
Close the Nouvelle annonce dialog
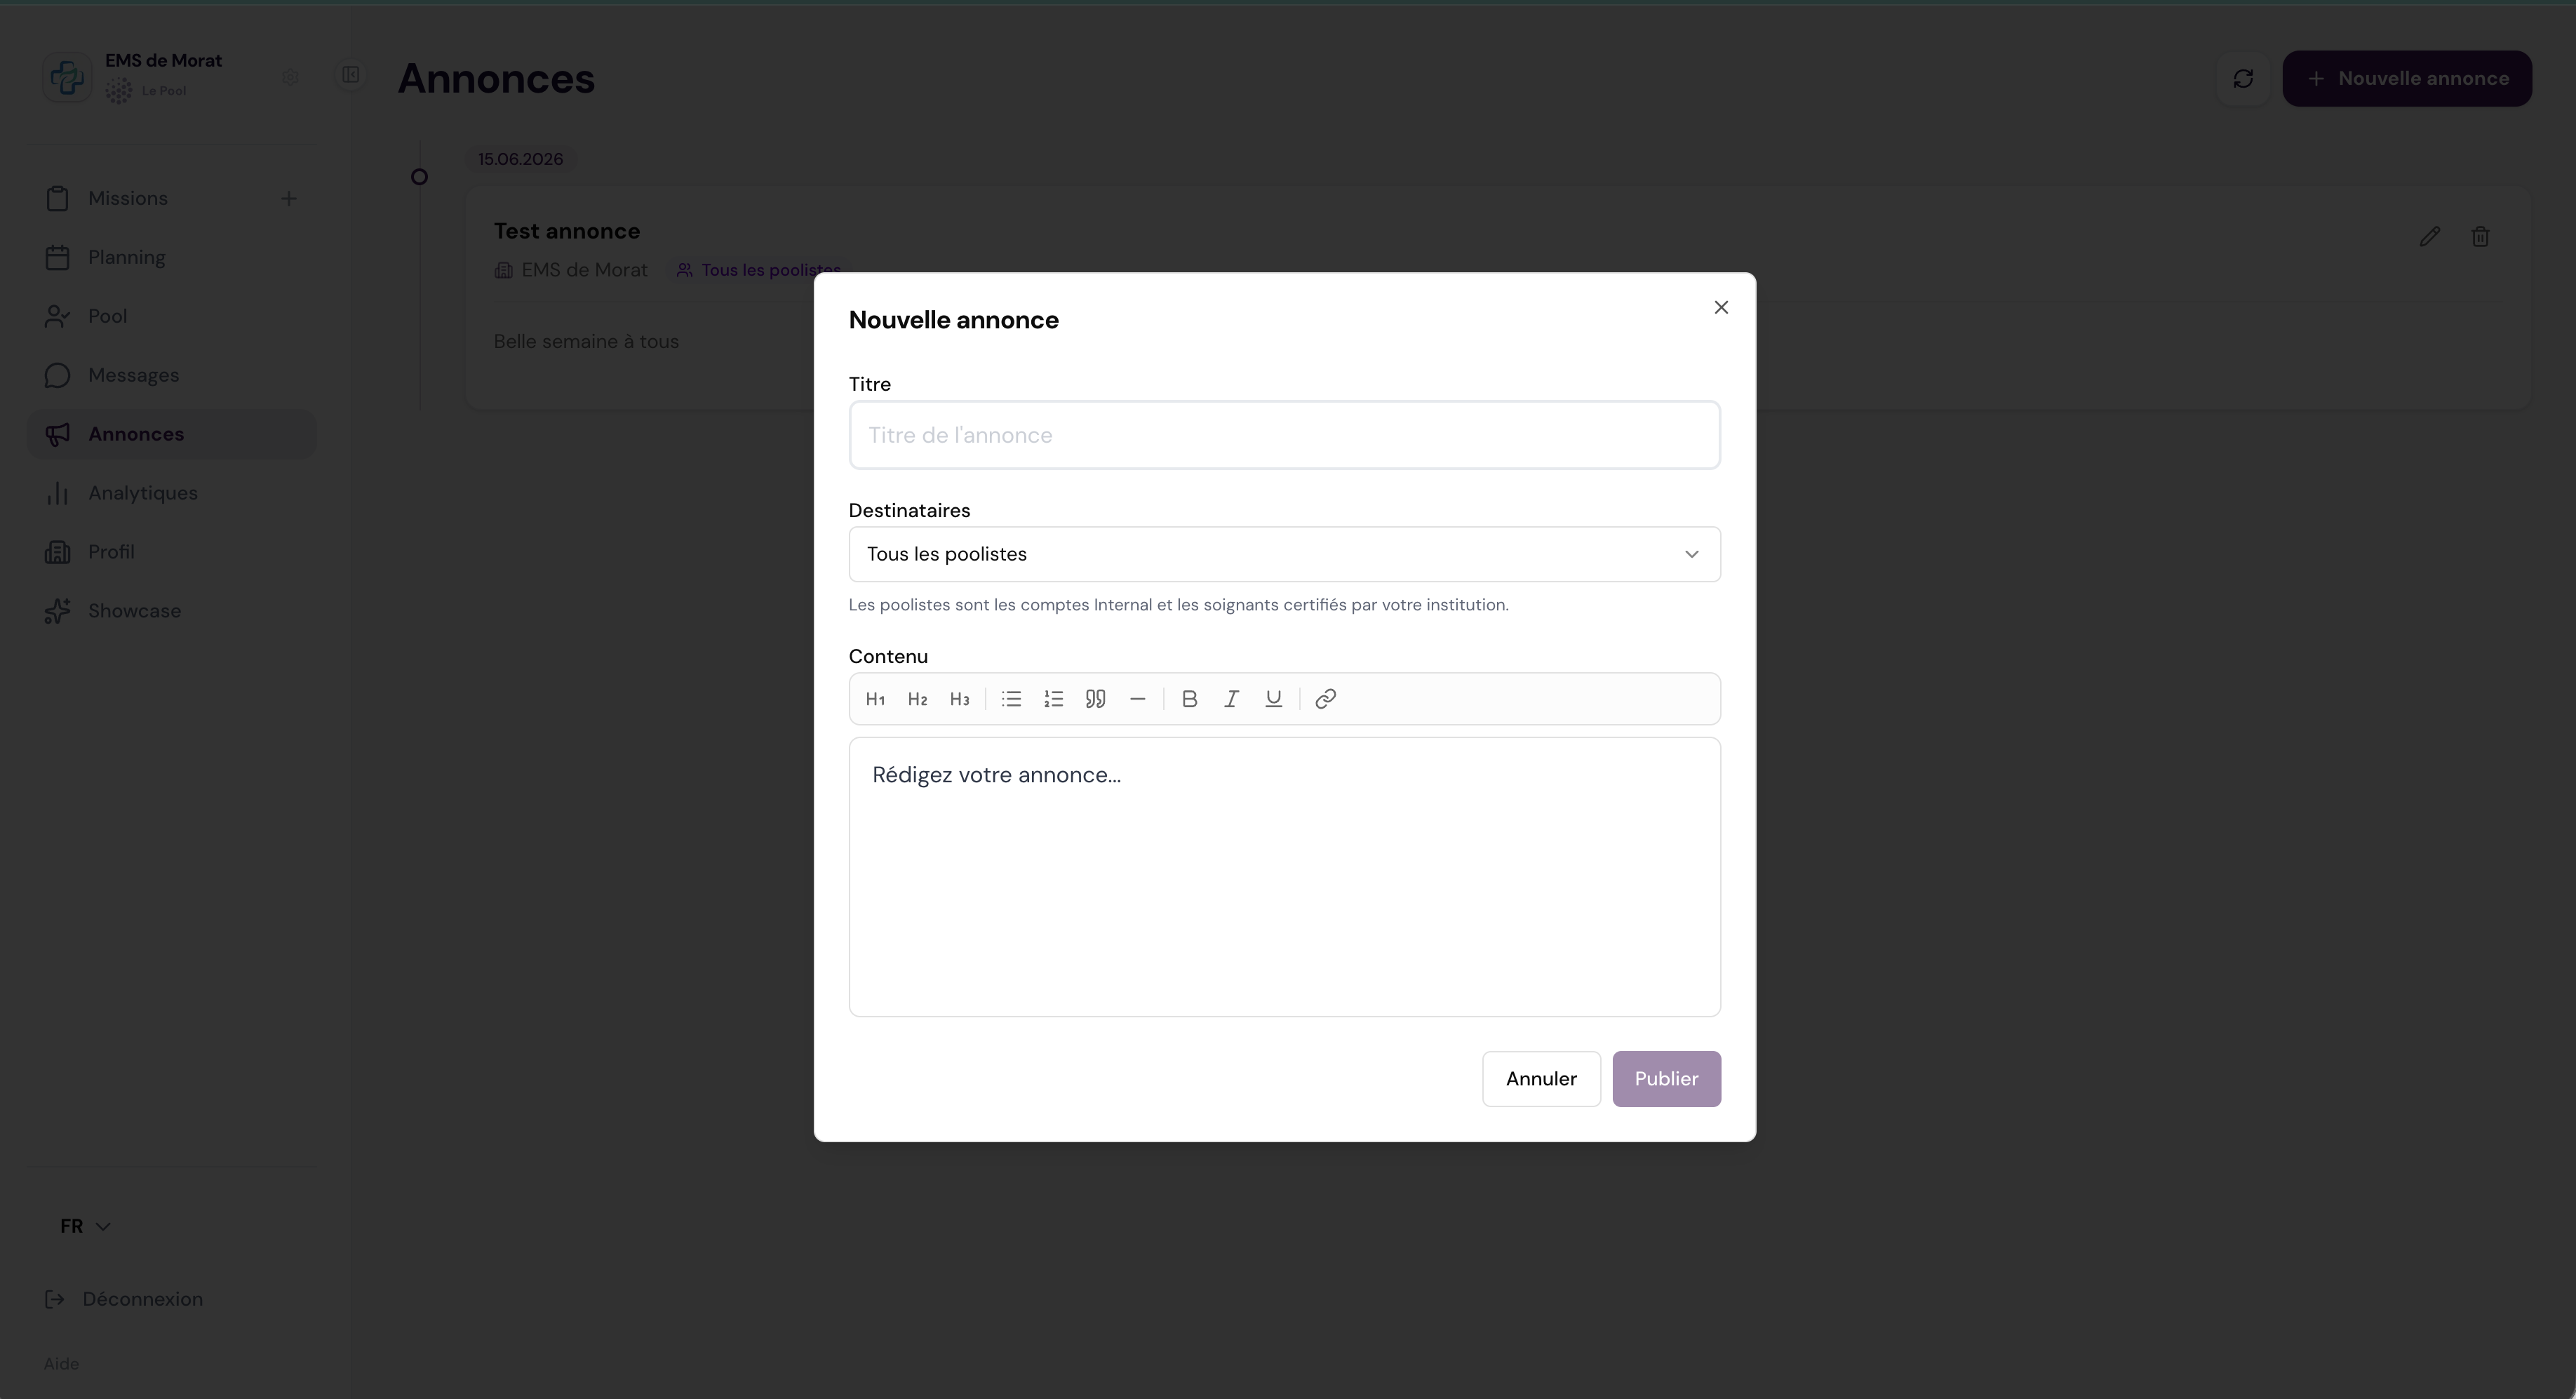pos(1721,307)
